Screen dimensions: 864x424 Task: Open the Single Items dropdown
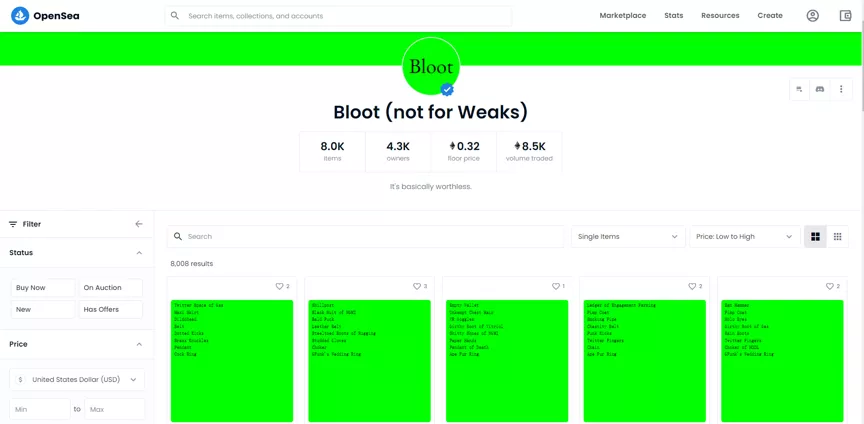627,237
